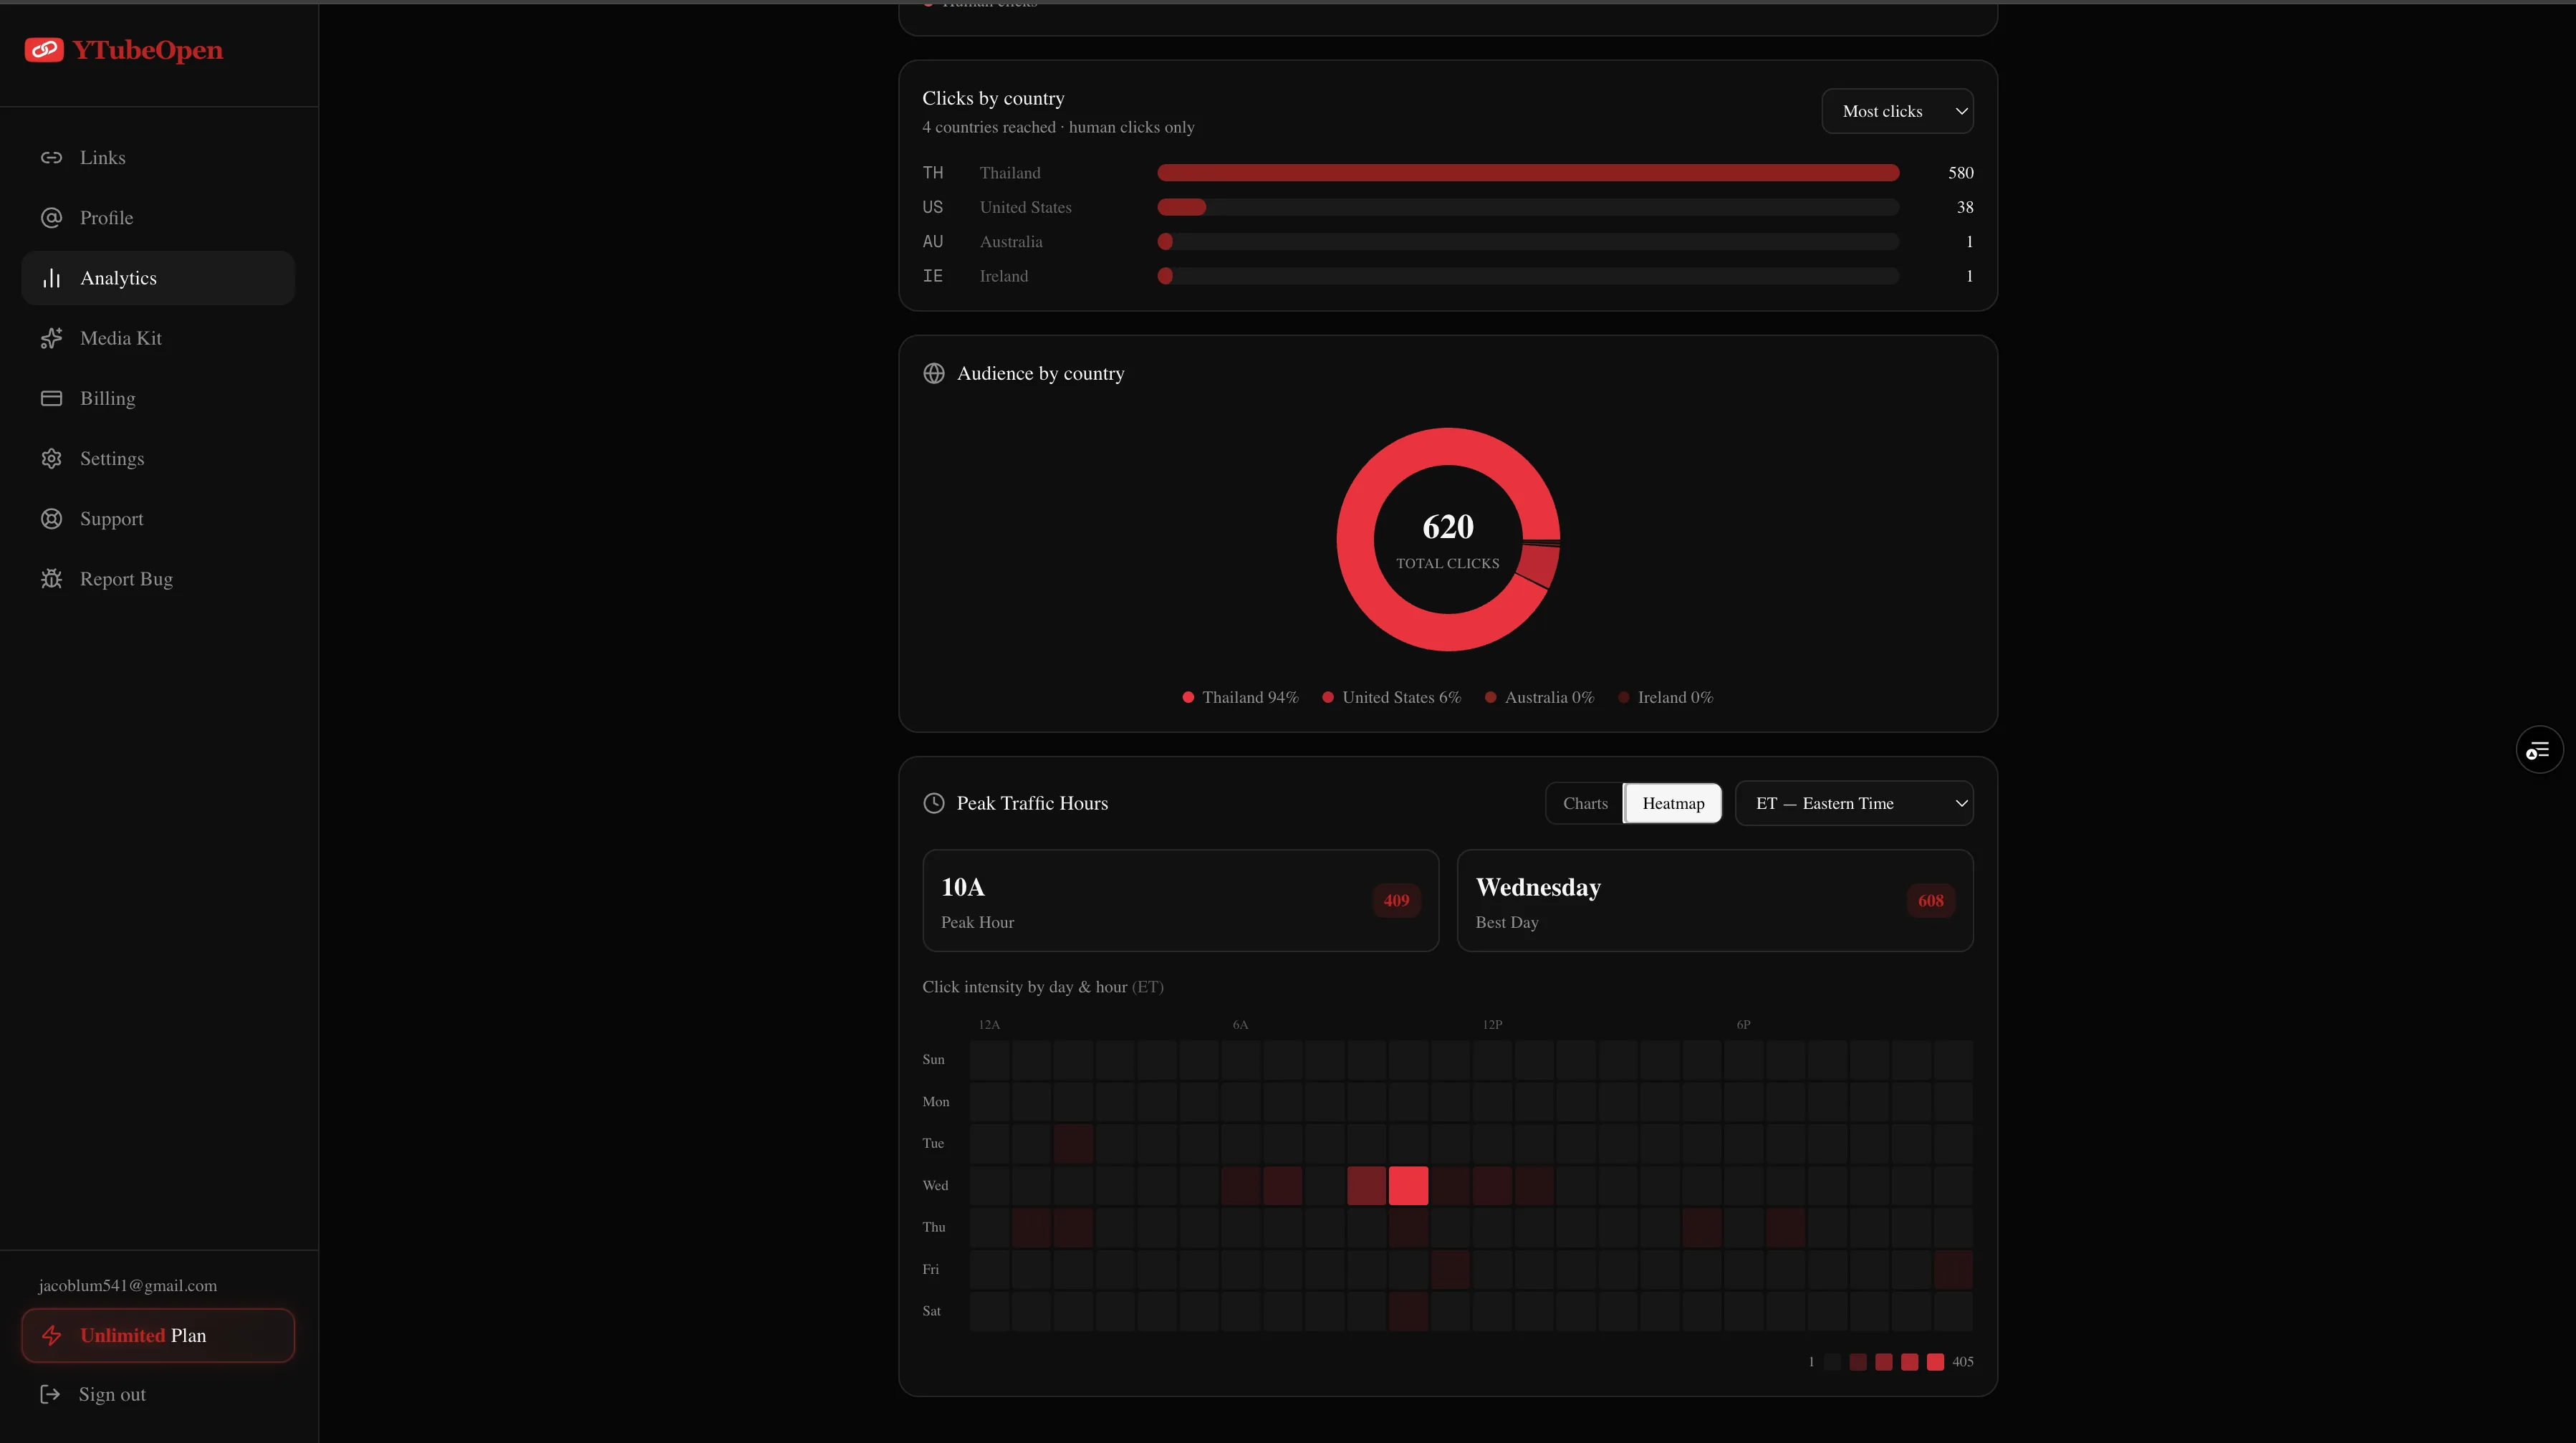Click the United States 6% legend entry
The image size is (2576, 1443).
pos(1391,697)
